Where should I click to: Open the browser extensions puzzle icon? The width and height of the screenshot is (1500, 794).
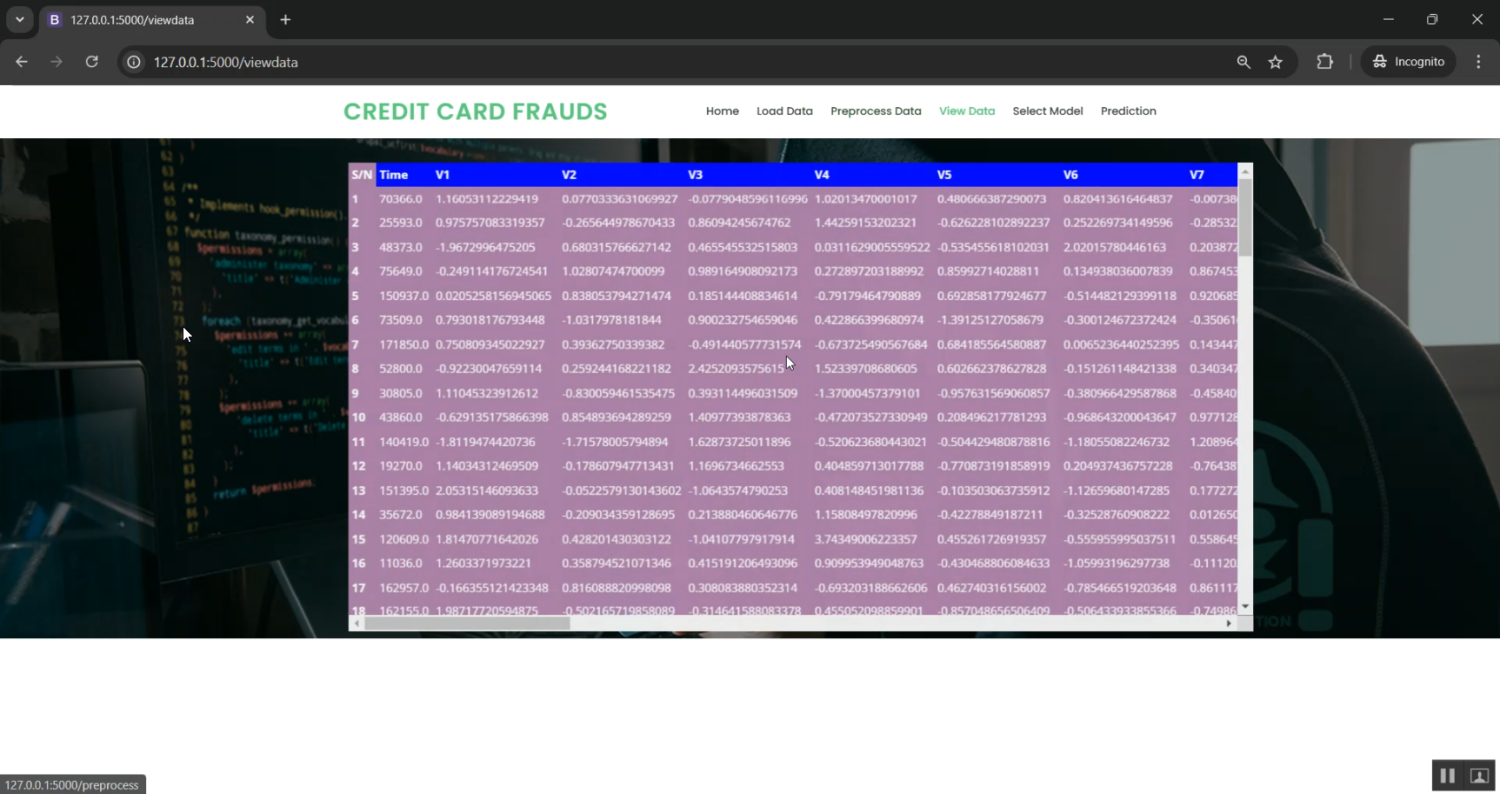[1325, 62]
